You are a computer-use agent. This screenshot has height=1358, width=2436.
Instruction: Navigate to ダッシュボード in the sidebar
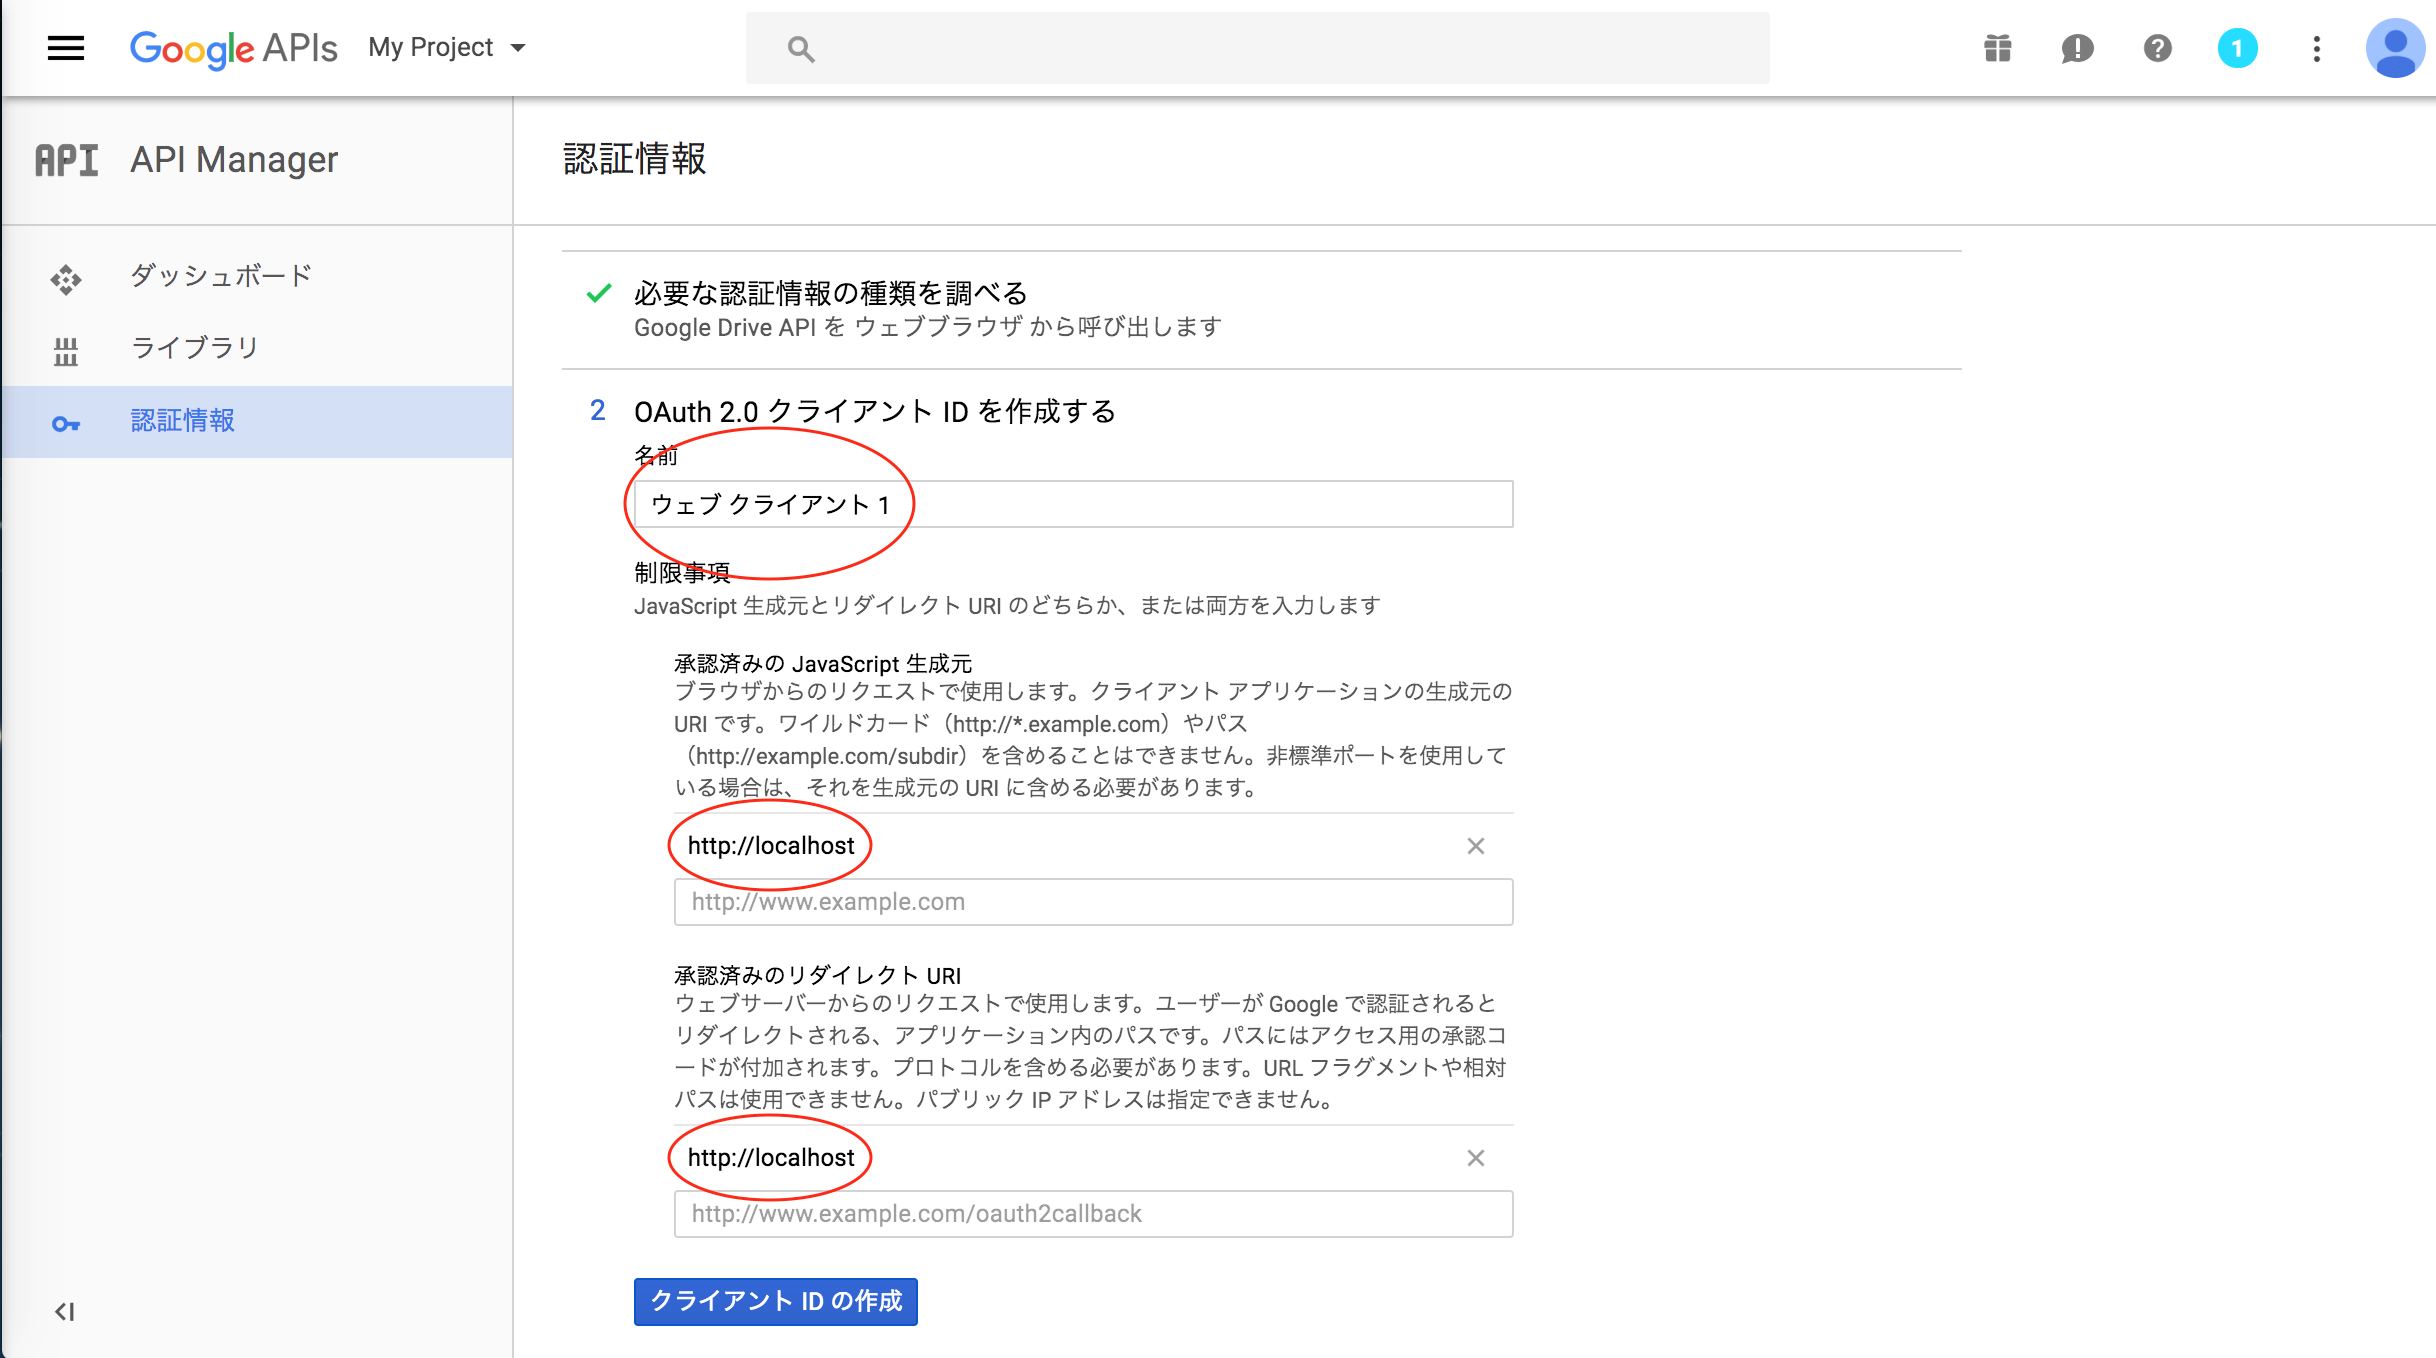pyautogui.click(x=219, y=275)
